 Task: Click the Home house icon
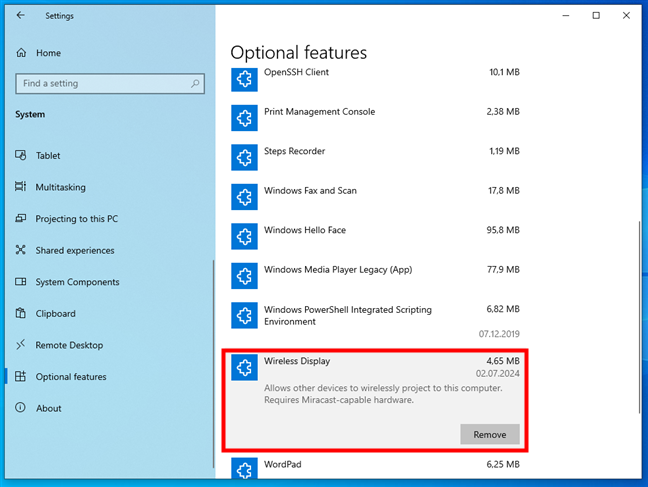click(x=21, y=53)
